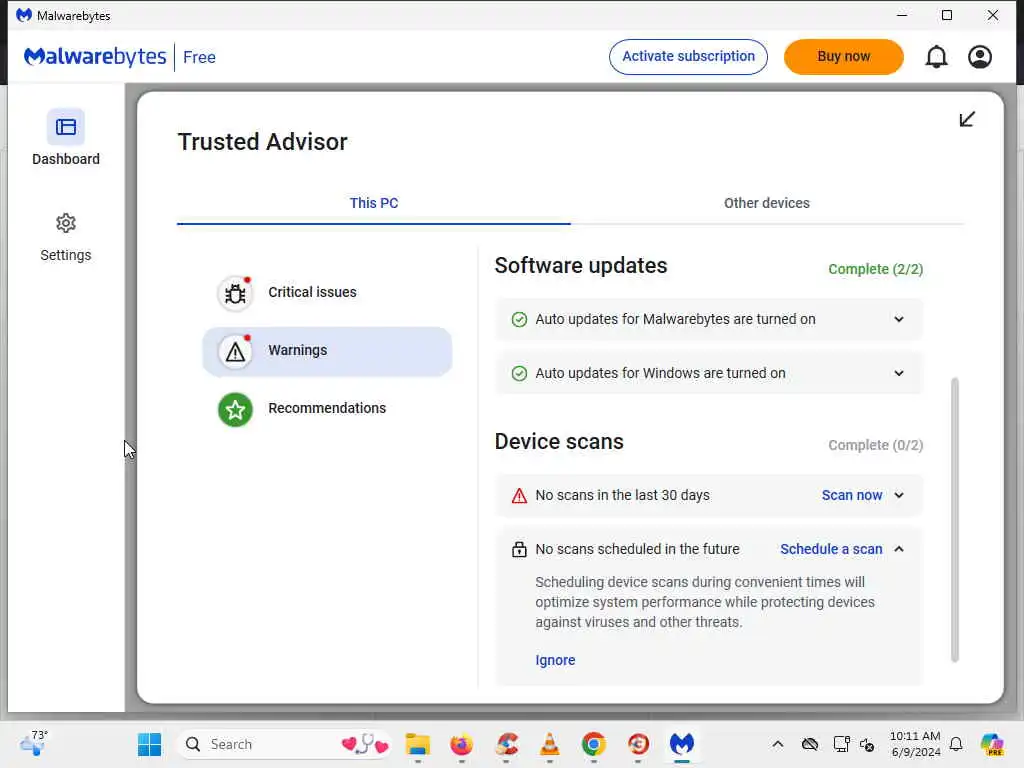Switch to This PC tab
This screenshot has height=768, width=1024.
pos(374,203)
